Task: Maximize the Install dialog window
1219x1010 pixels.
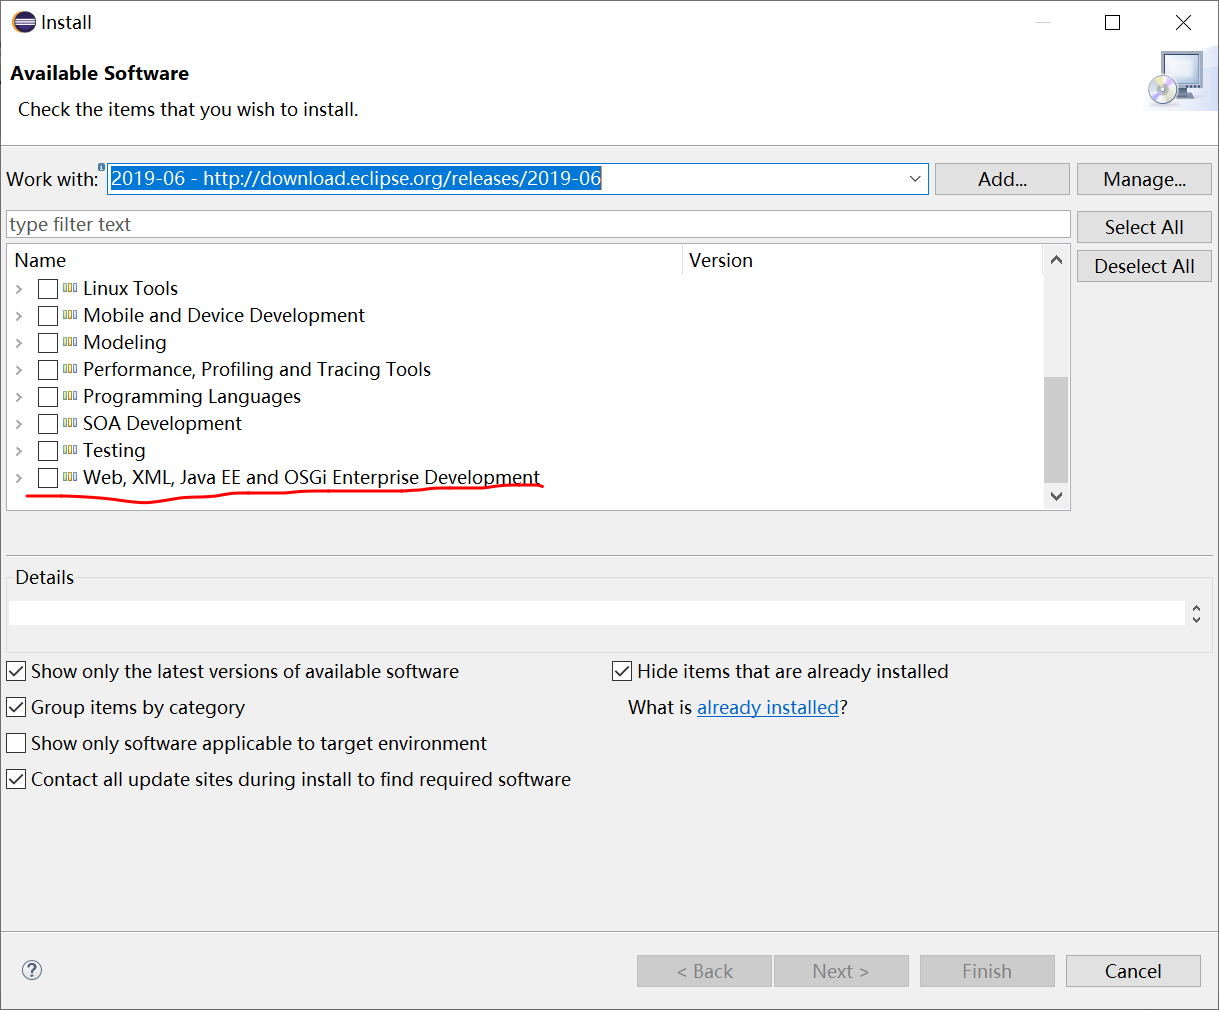Action: [x=1112, y=22]
